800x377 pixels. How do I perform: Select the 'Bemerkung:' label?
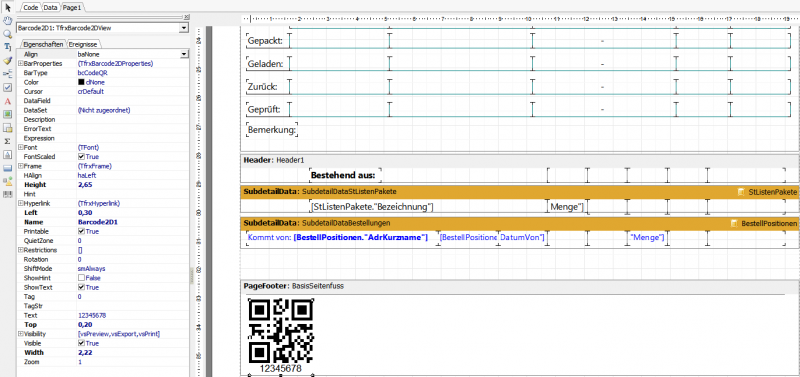[271, 130]
